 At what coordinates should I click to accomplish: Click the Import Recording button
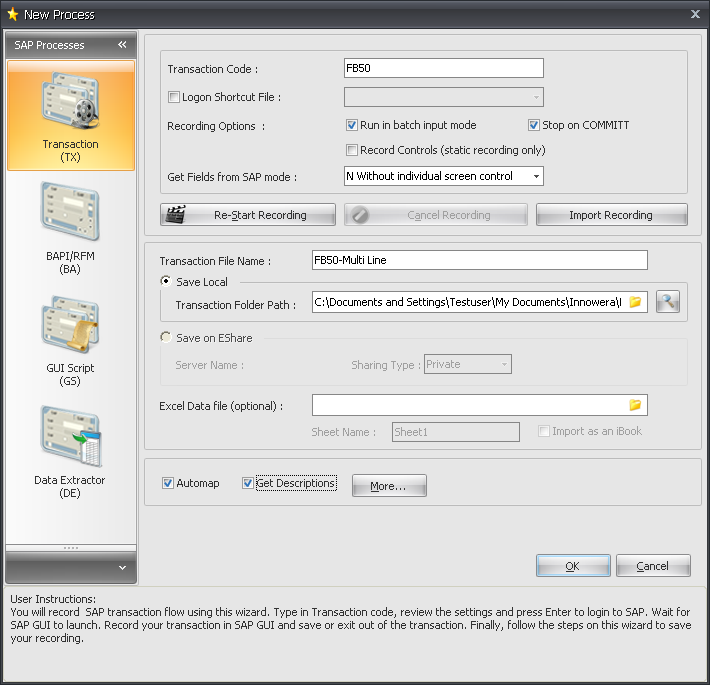611,215
